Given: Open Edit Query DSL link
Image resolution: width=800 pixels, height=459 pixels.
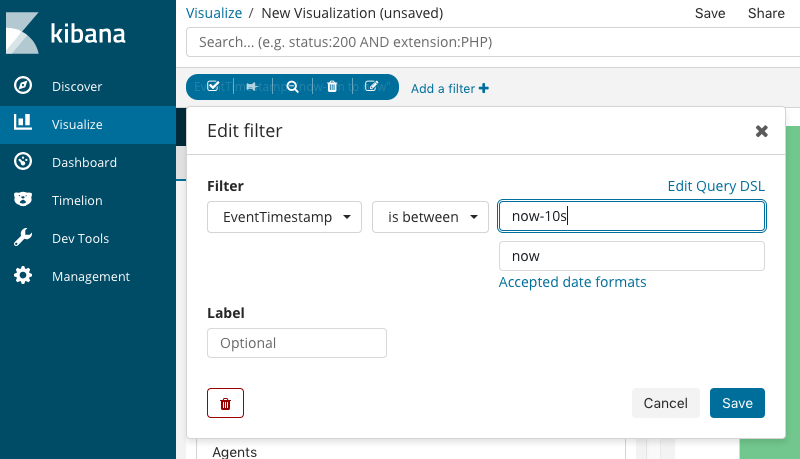Looking at the screenshot, I should [716, 186].
